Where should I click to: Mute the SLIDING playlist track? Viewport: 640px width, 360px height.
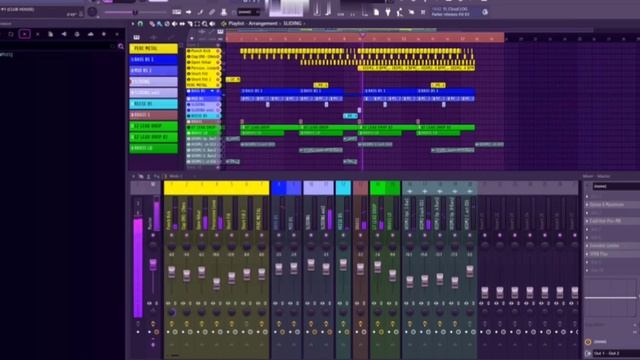coord(218,104)
